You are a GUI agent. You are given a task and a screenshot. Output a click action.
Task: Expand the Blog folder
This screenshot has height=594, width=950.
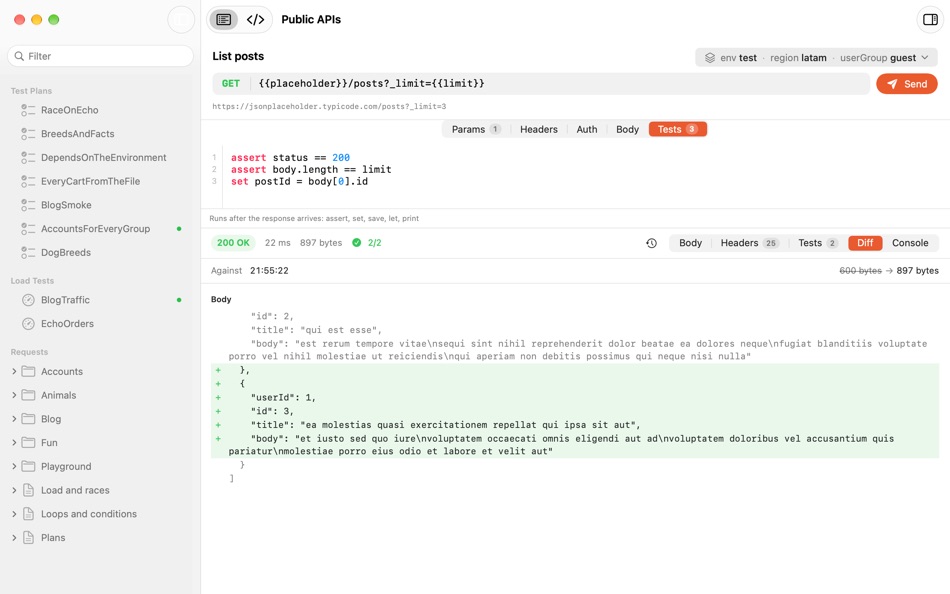14,419
